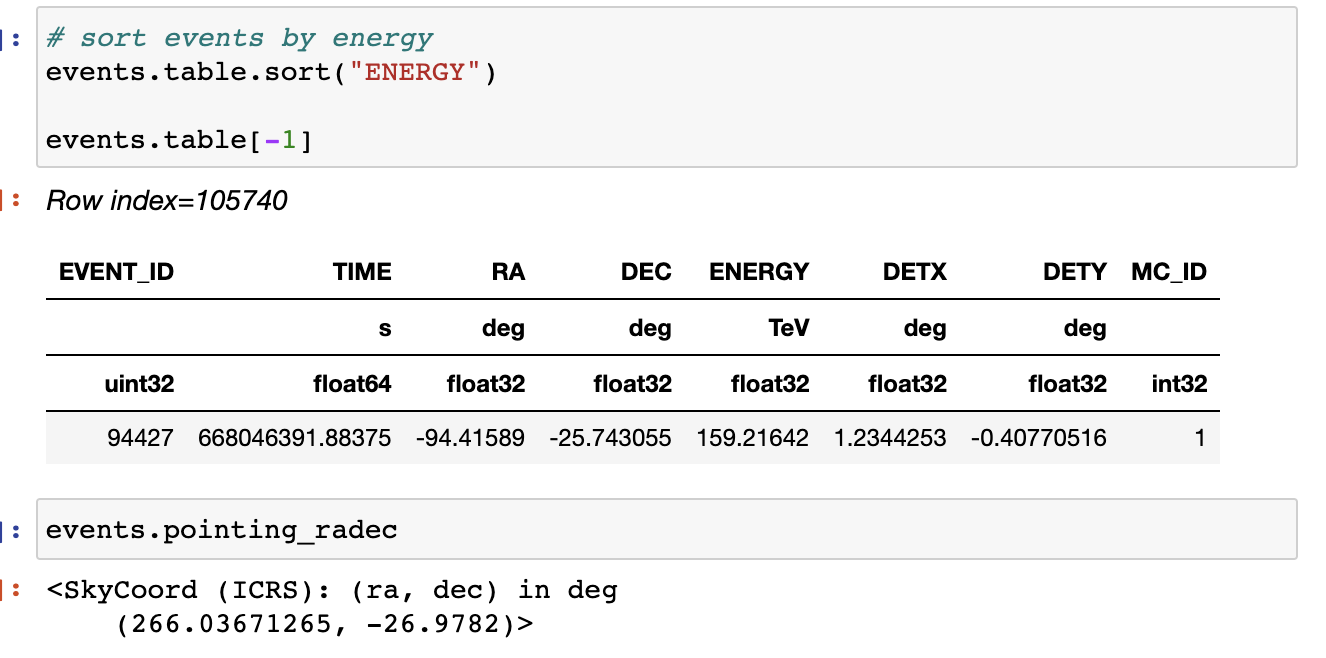Click the time value 668046391.88375
The height and width of the screenshot is (658, 1326).
click(x=295, y=438)
